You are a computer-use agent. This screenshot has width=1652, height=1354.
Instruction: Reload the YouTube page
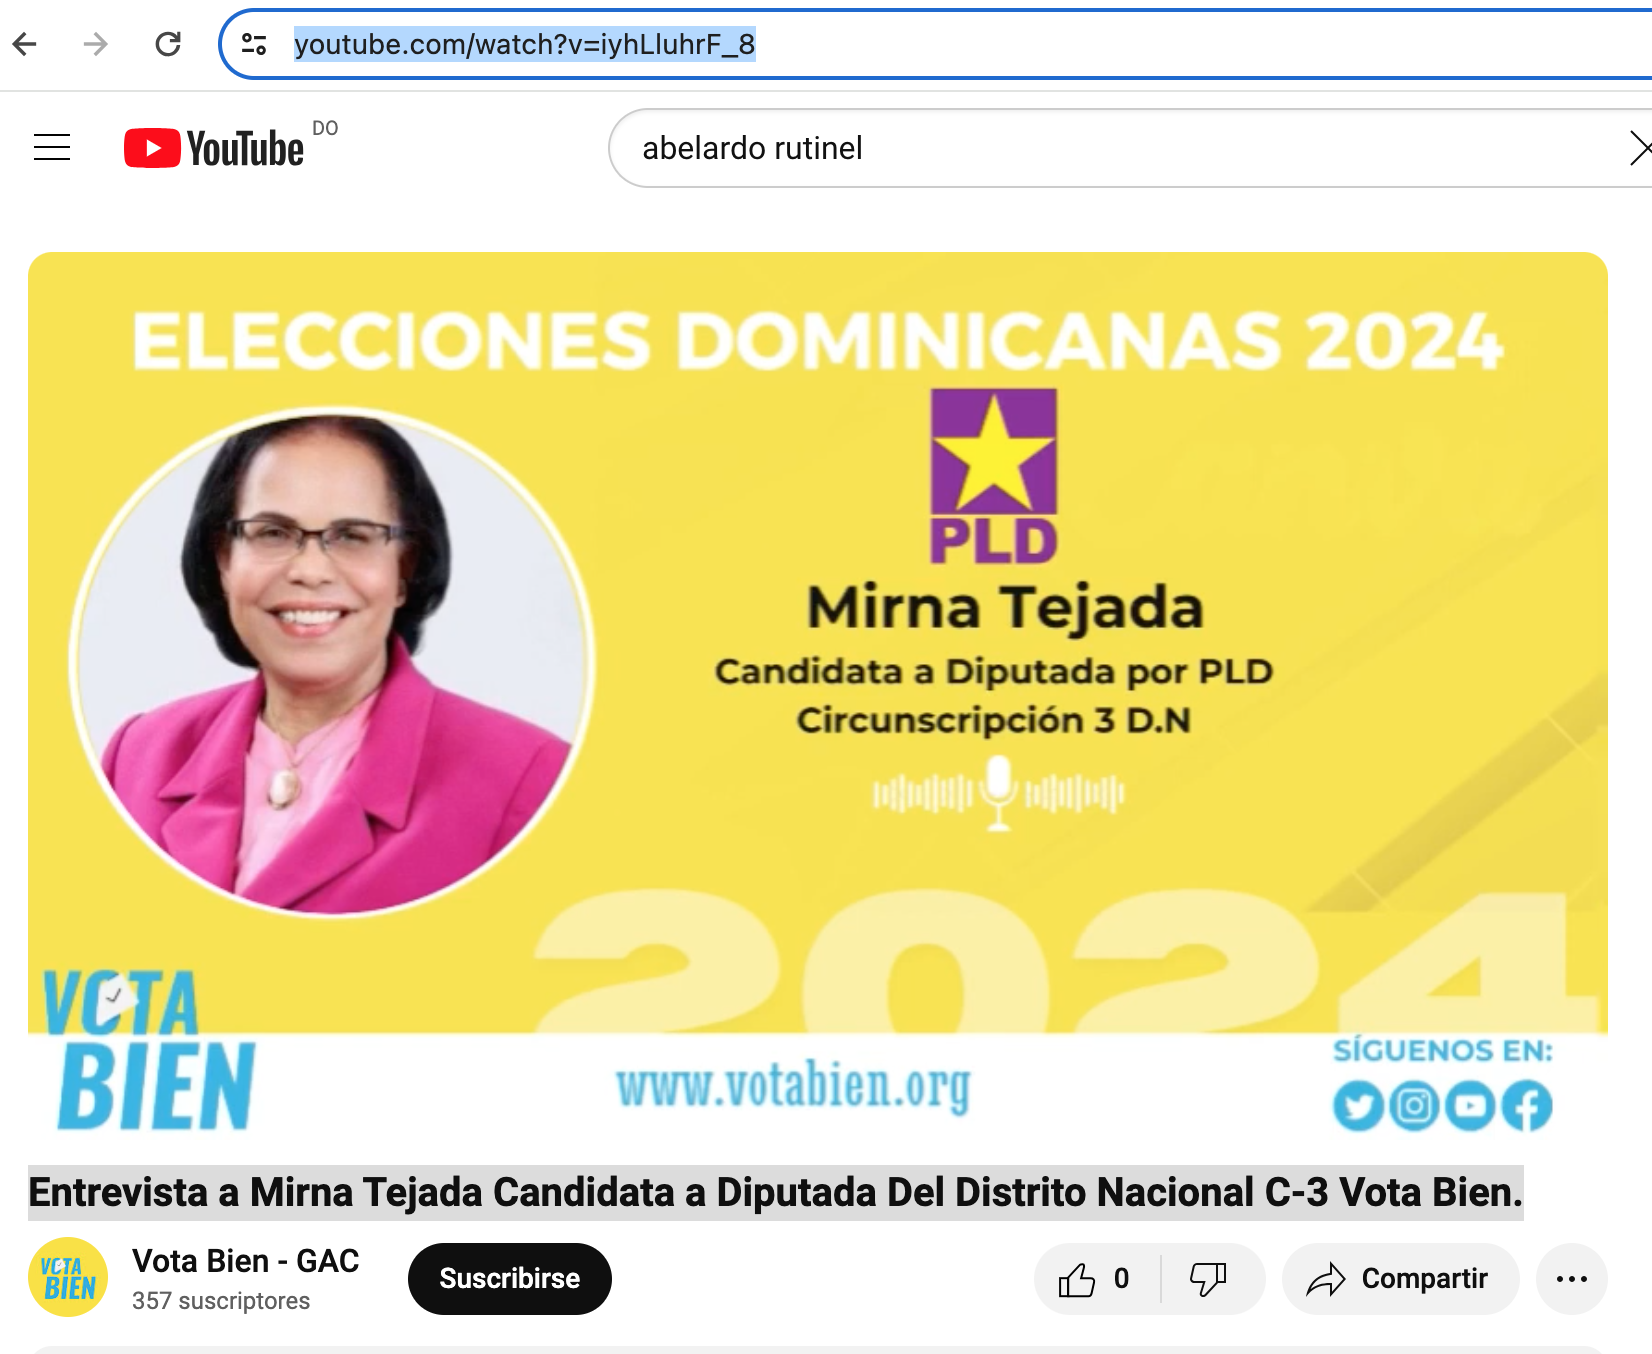point(168,44)
